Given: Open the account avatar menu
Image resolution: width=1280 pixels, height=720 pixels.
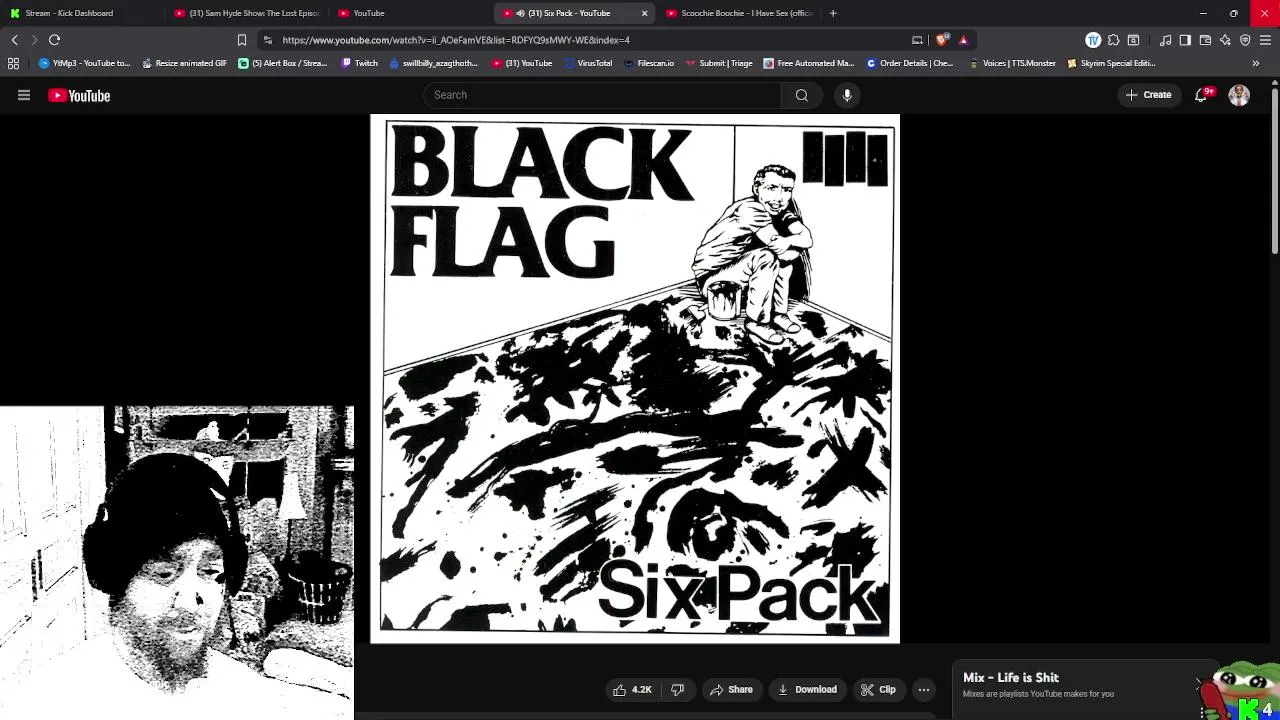Looking at the screenshot, I should (1239, 95).
